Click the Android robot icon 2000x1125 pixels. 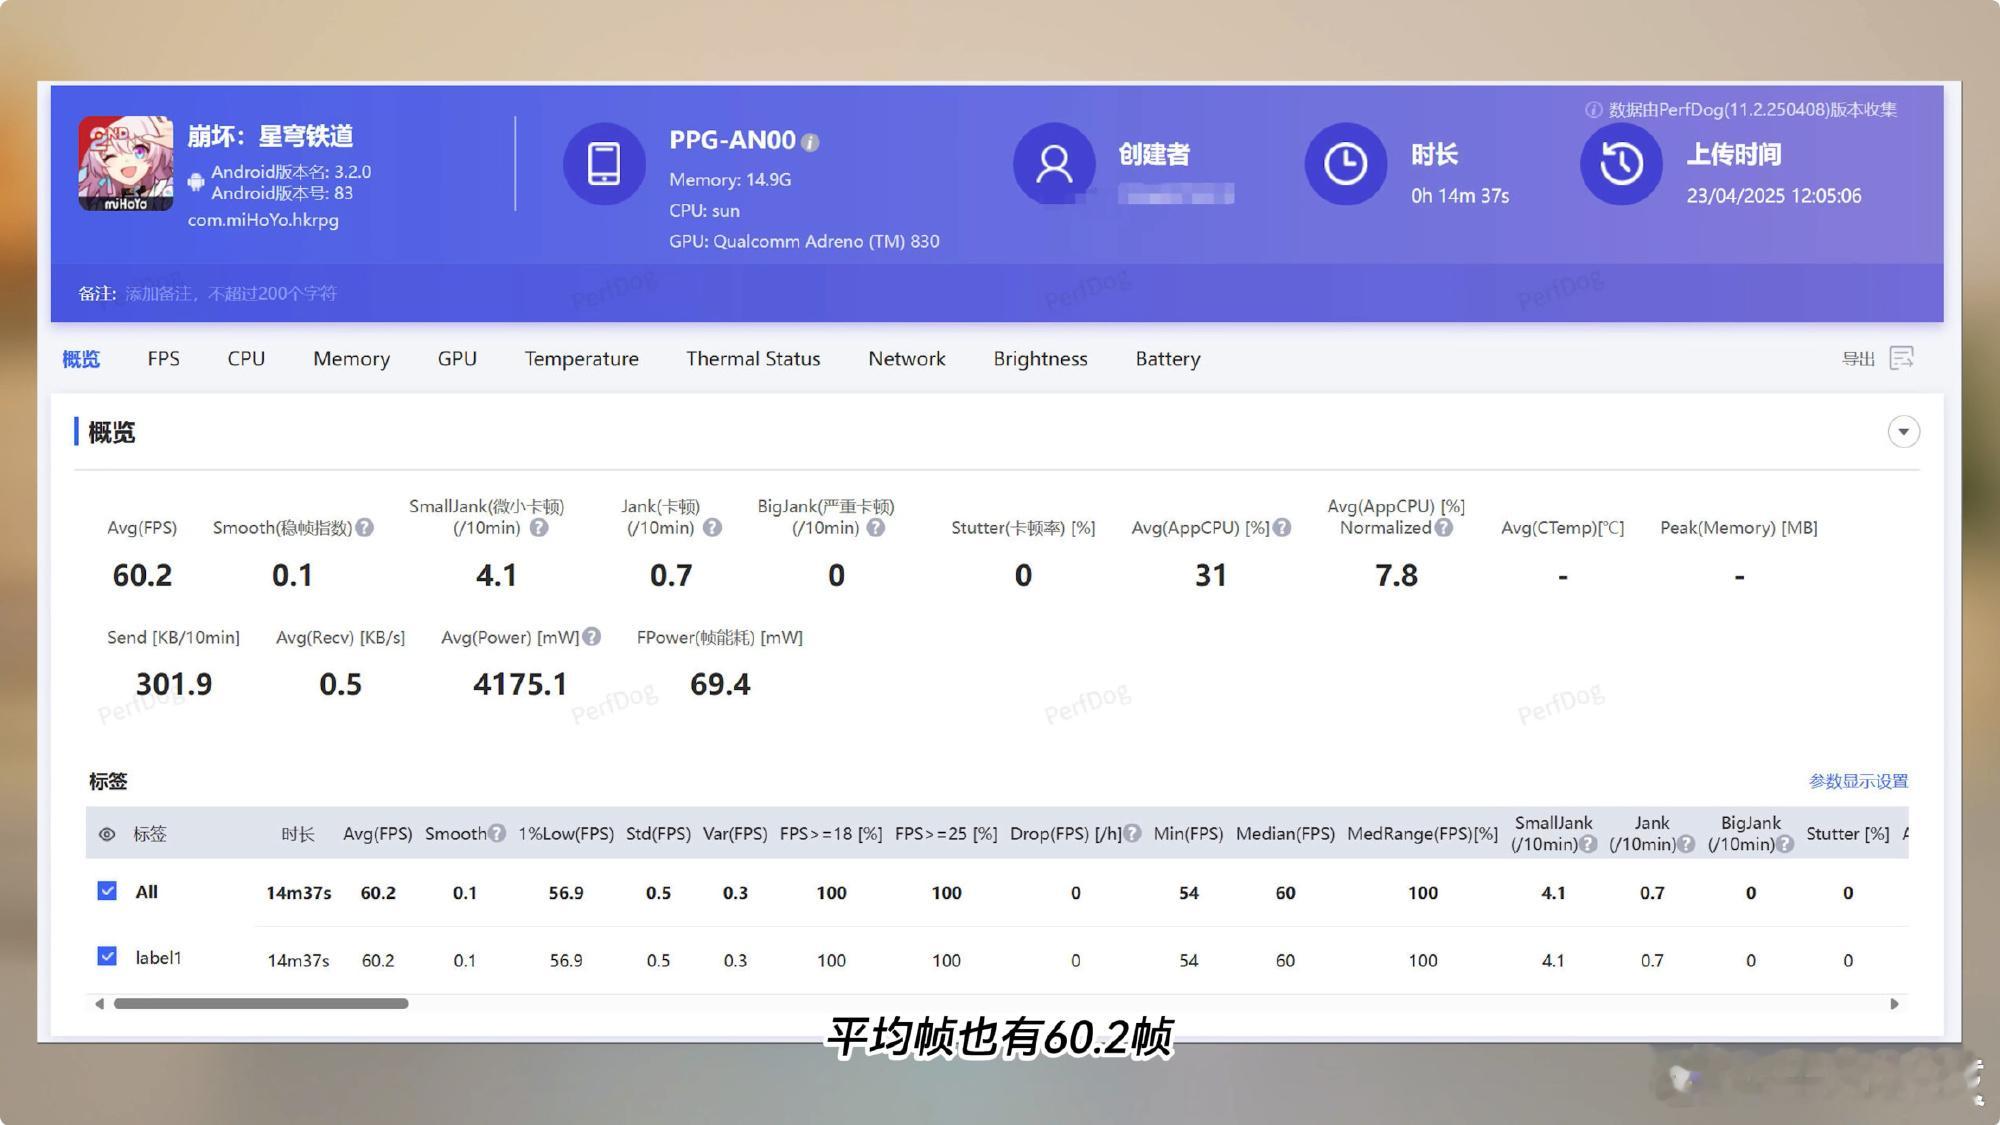196,182
